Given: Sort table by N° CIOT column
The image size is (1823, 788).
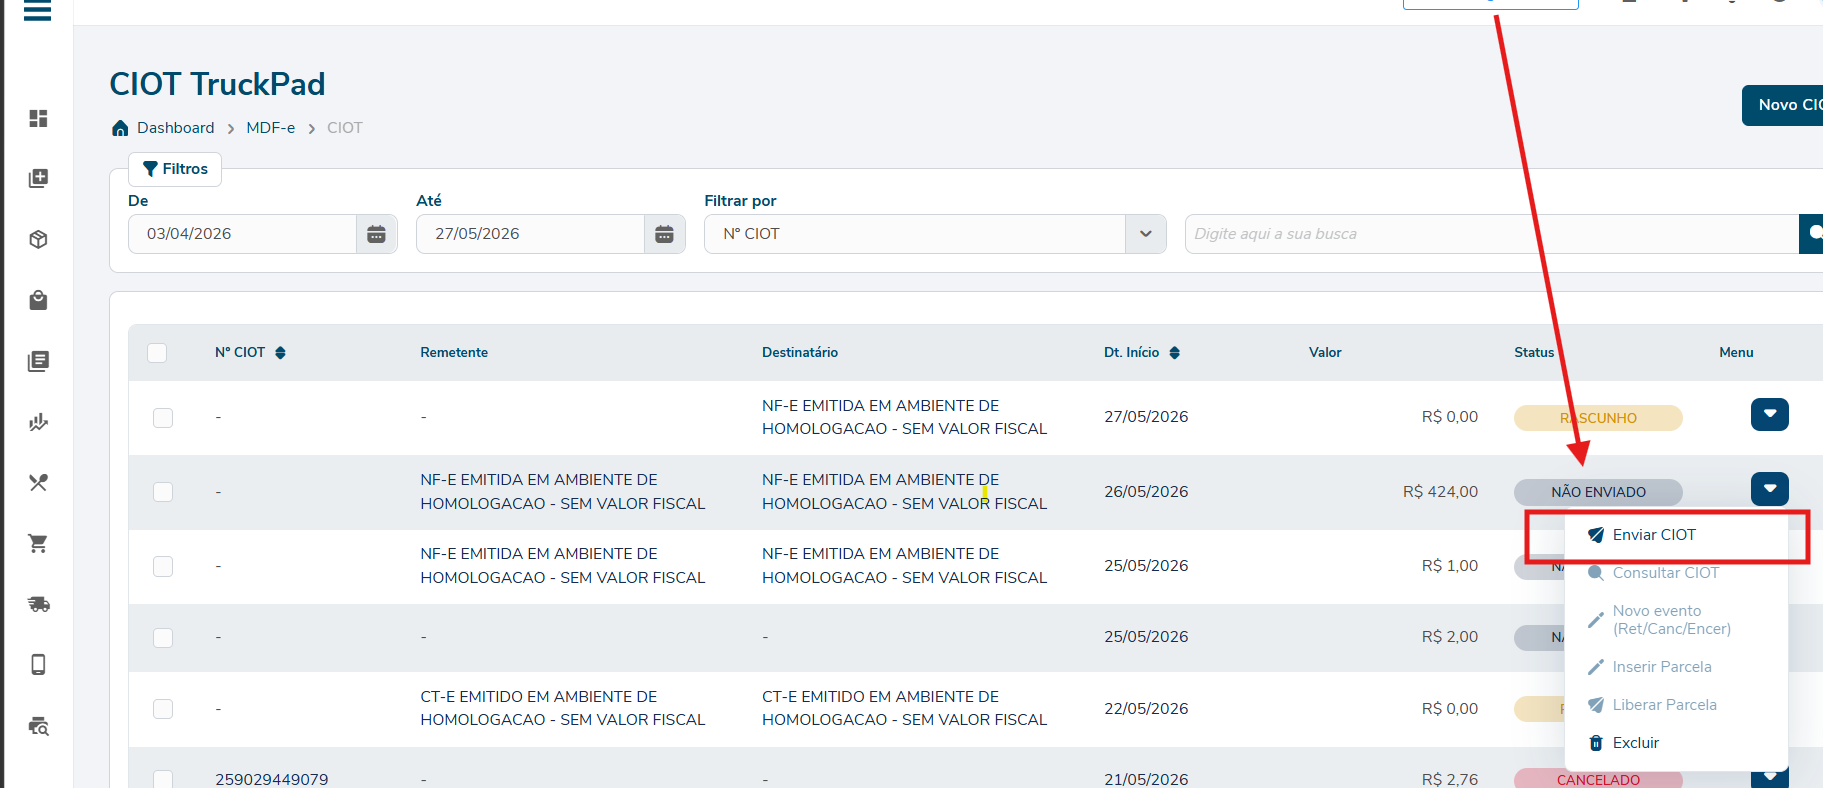Looking at the screenshot, I should pyautogui.click(x=281, y=353).
